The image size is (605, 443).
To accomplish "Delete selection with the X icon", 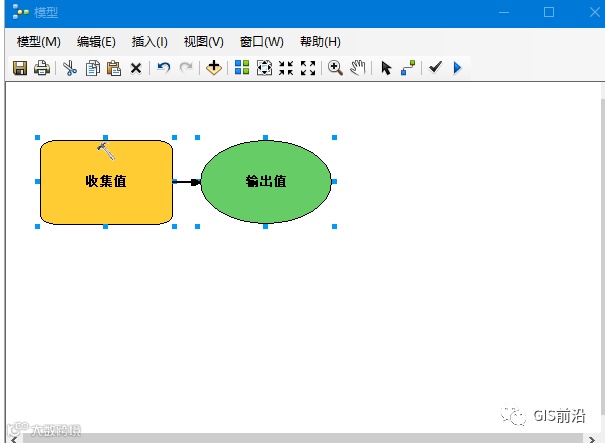I will (x=136, y=68).
